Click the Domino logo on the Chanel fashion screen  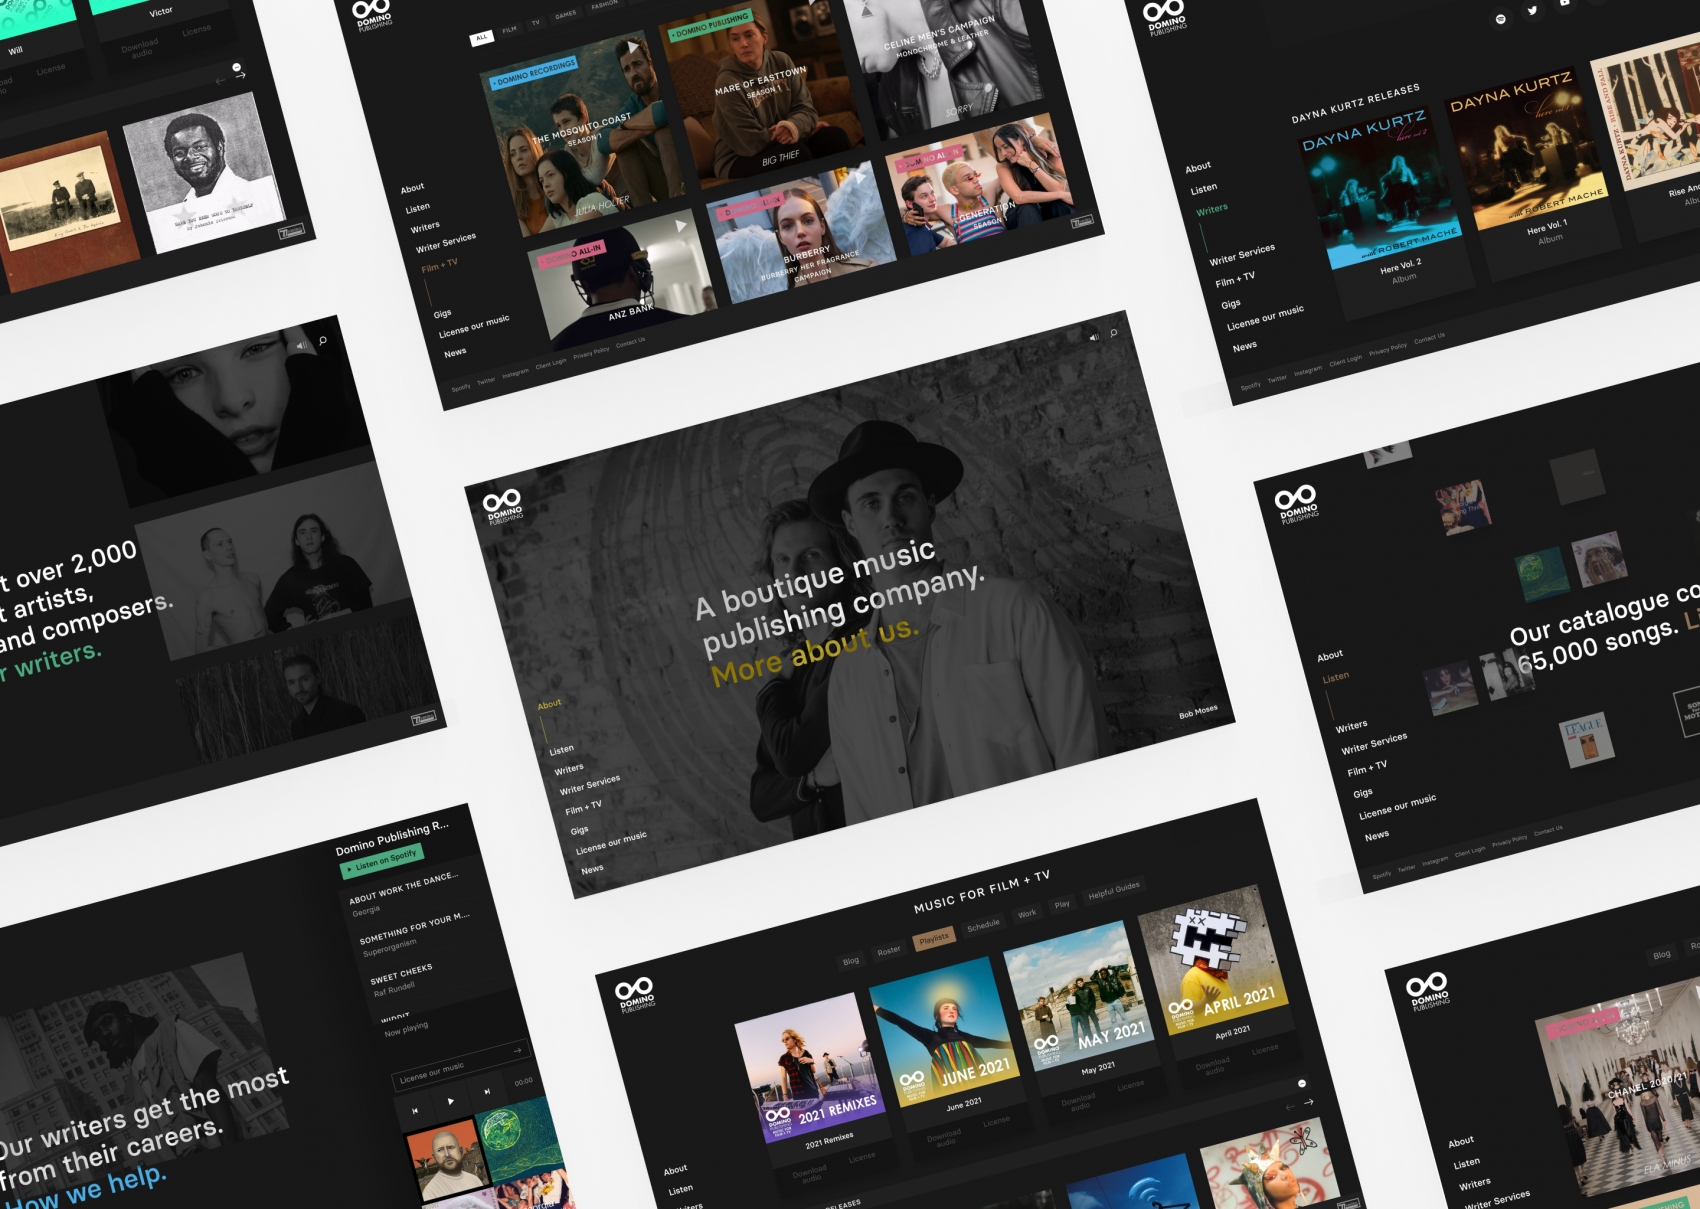[x=1428, y=992]
